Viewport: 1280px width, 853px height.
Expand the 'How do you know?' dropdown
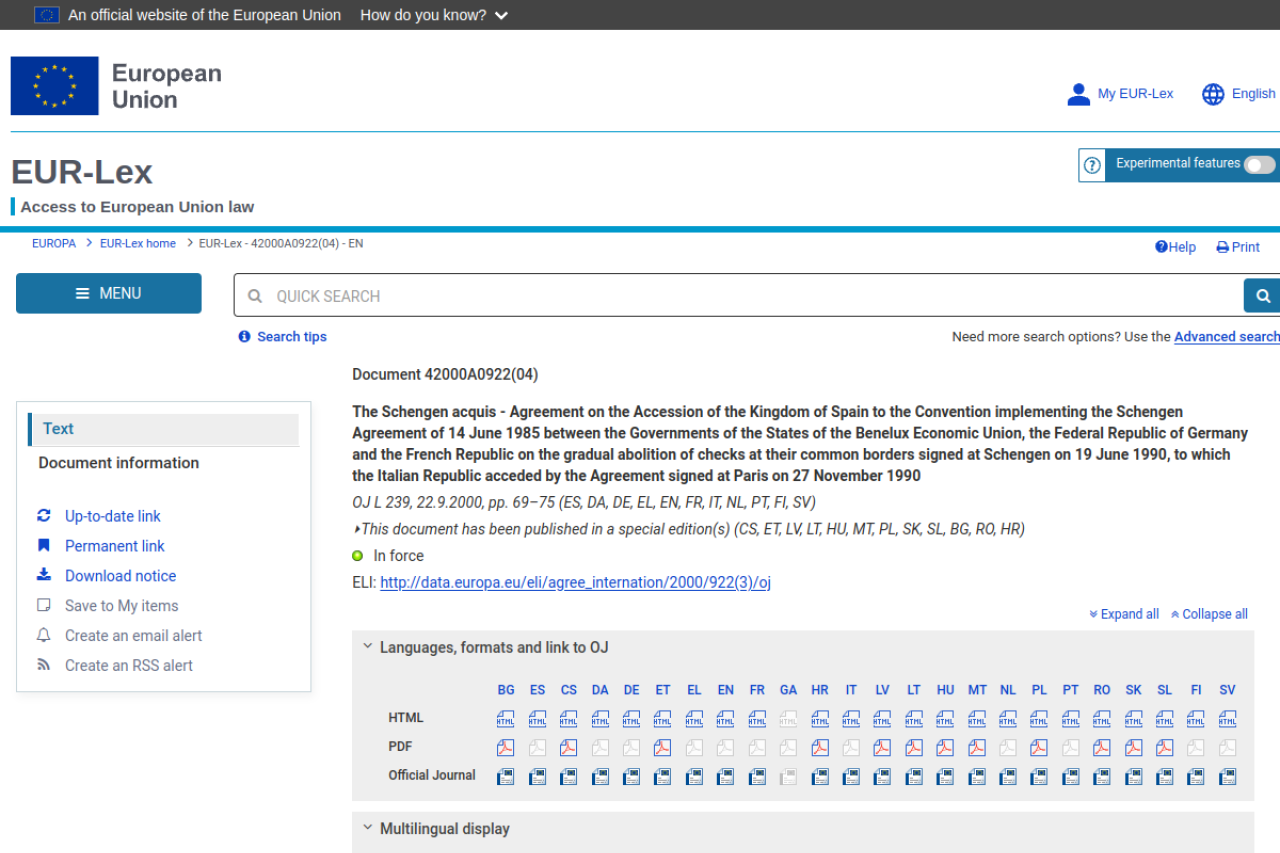click(x=434, y=15)
